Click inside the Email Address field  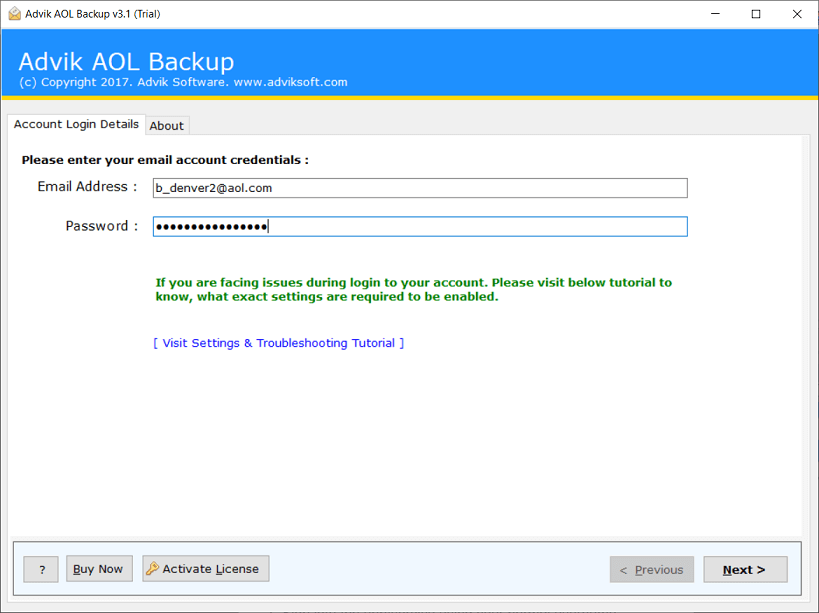420,187
